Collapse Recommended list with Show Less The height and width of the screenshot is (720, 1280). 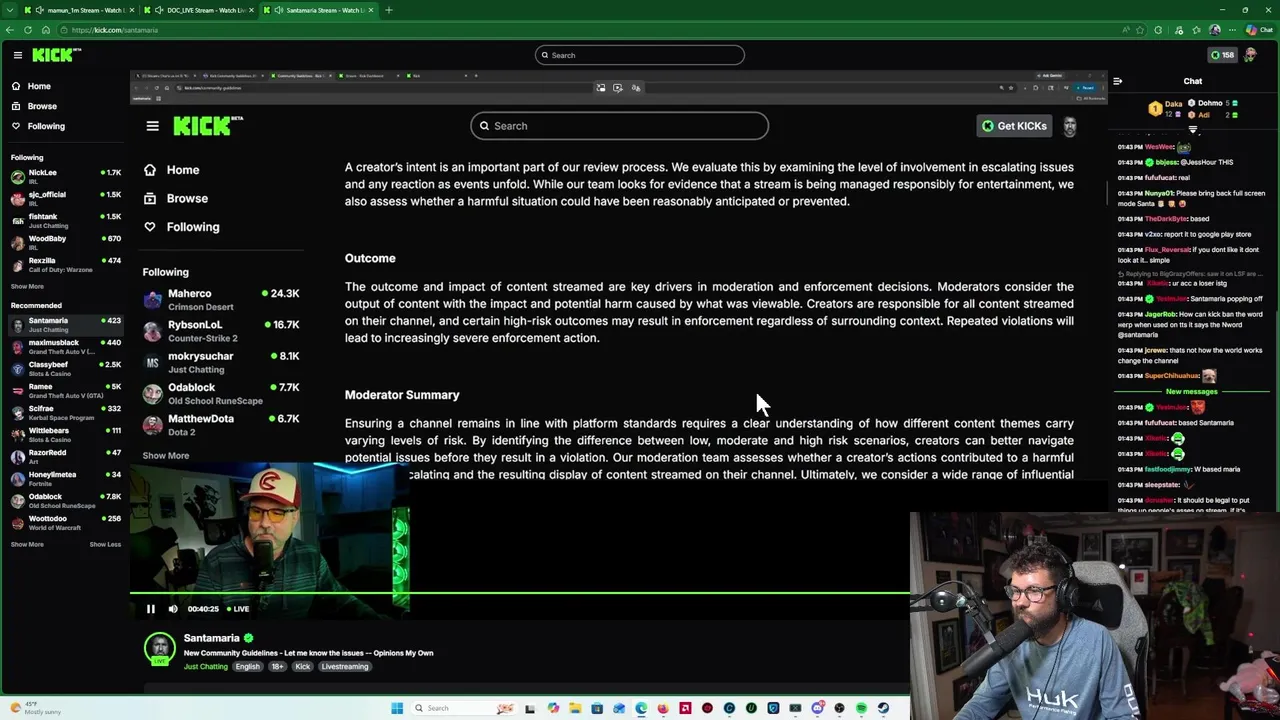click(105, 544)
